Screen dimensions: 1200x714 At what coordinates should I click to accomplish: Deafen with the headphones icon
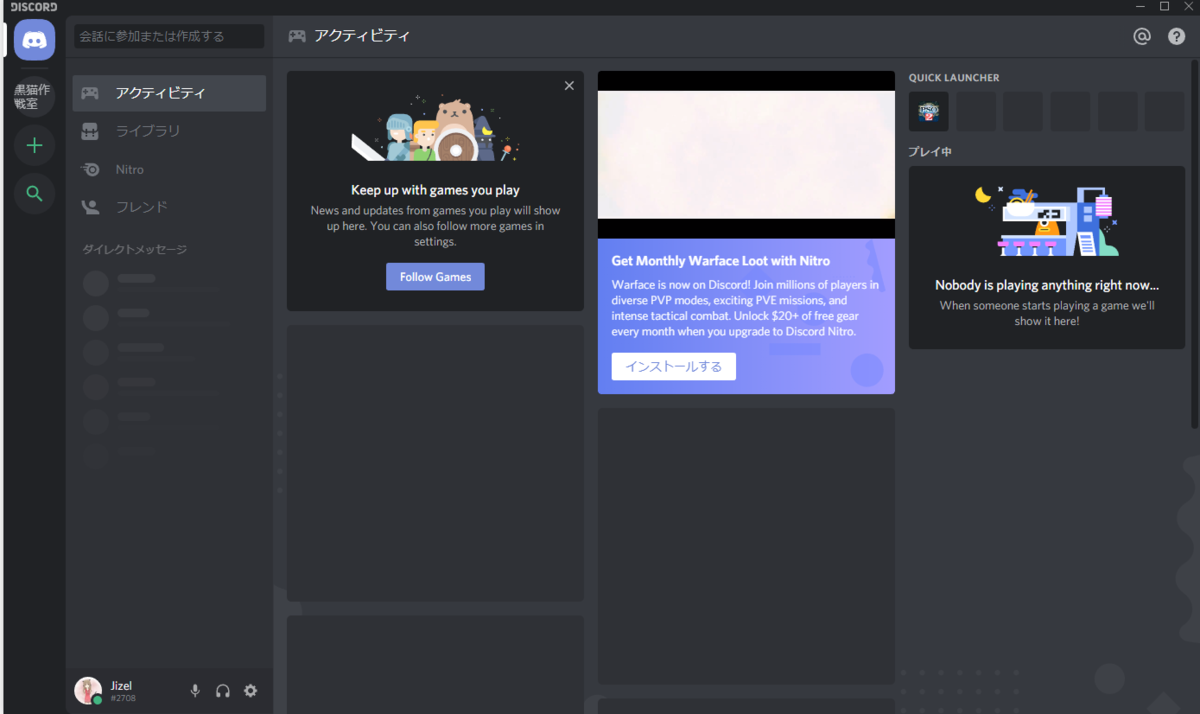223,691
